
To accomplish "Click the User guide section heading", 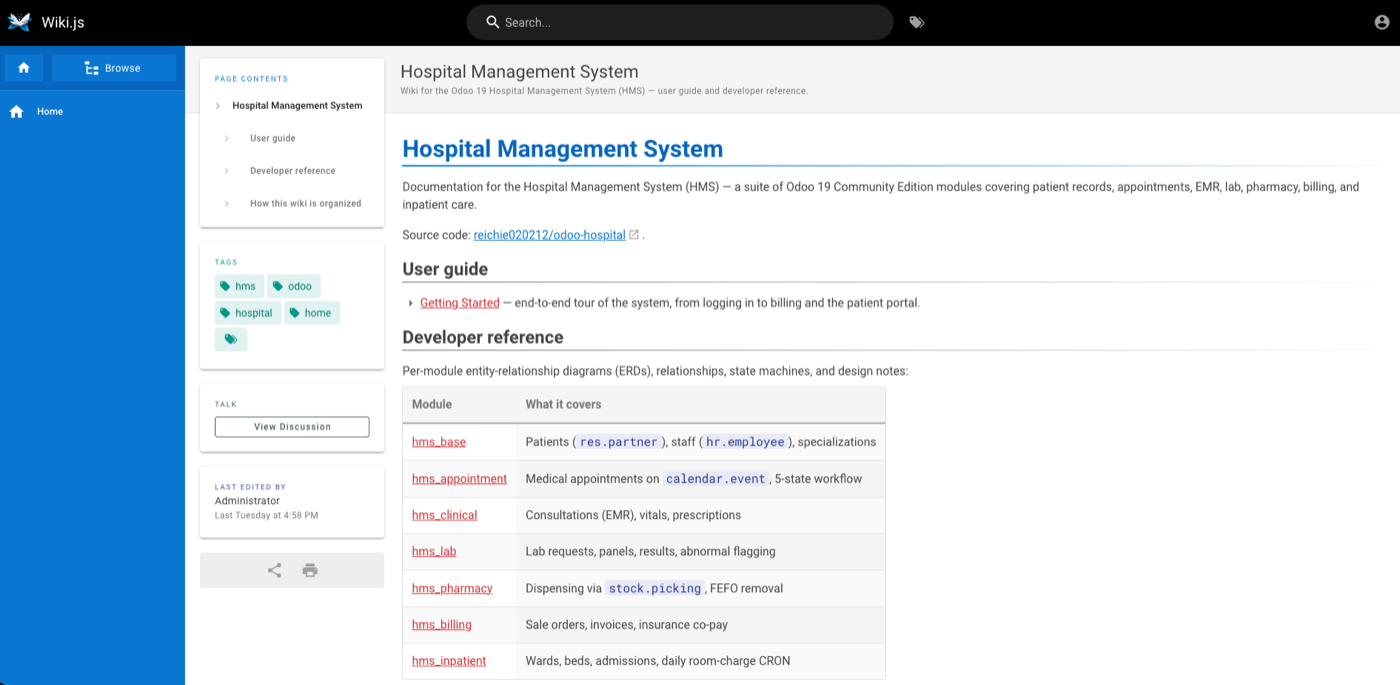I will 445,269.
